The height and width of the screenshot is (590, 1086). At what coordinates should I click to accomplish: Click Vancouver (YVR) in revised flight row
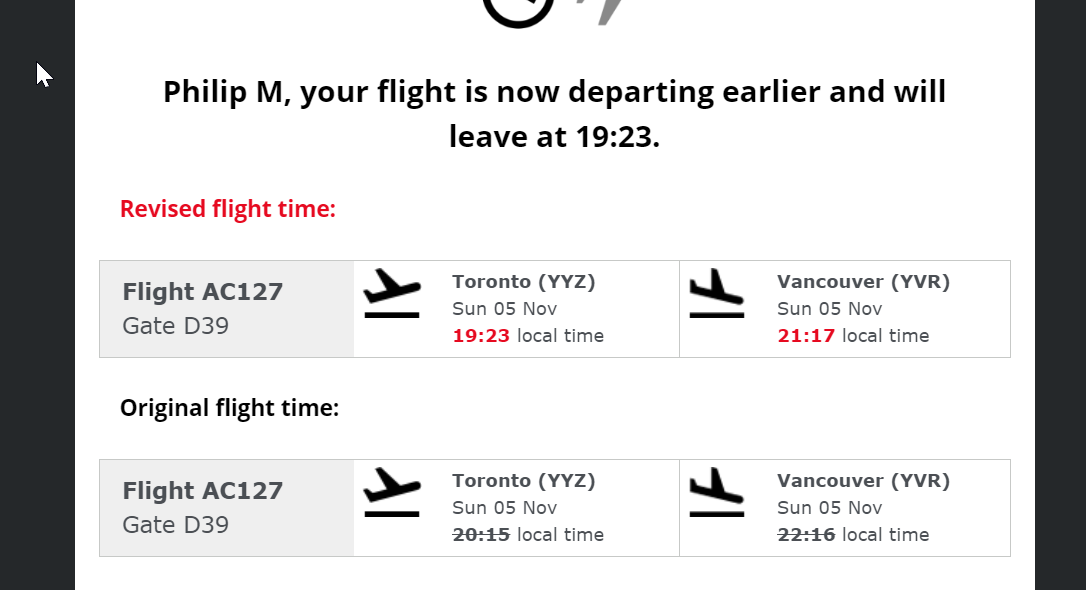[863, 282]
